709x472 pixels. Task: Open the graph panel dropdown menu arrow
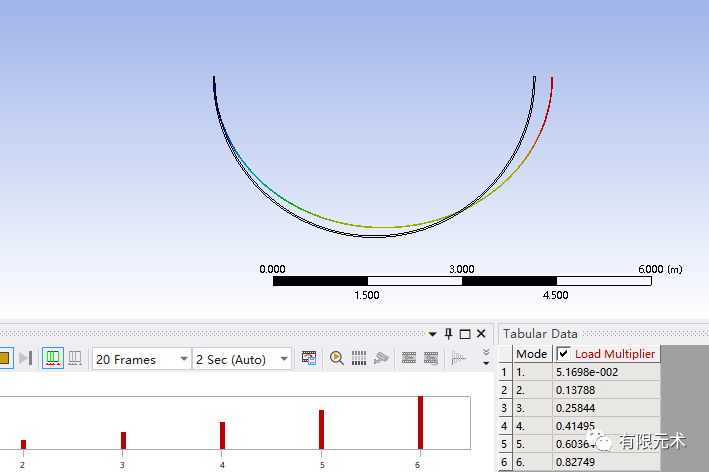pos(433,334)
